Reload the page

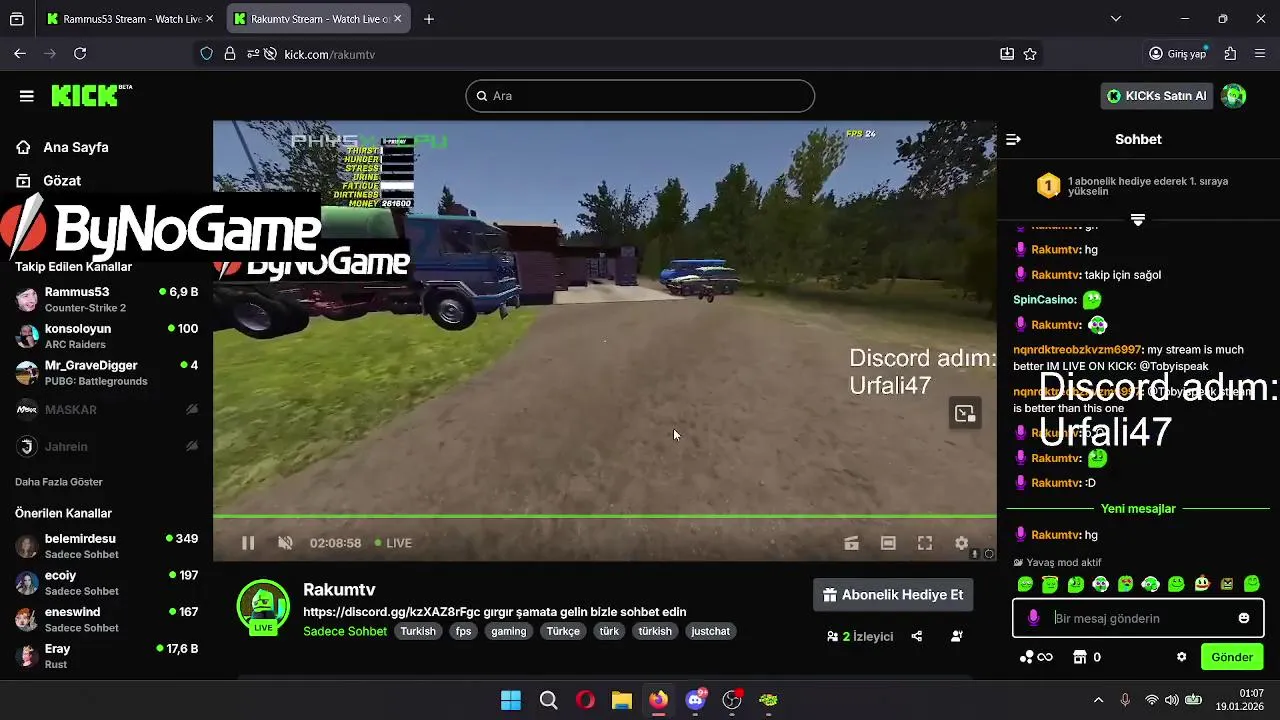click(80, 54)
